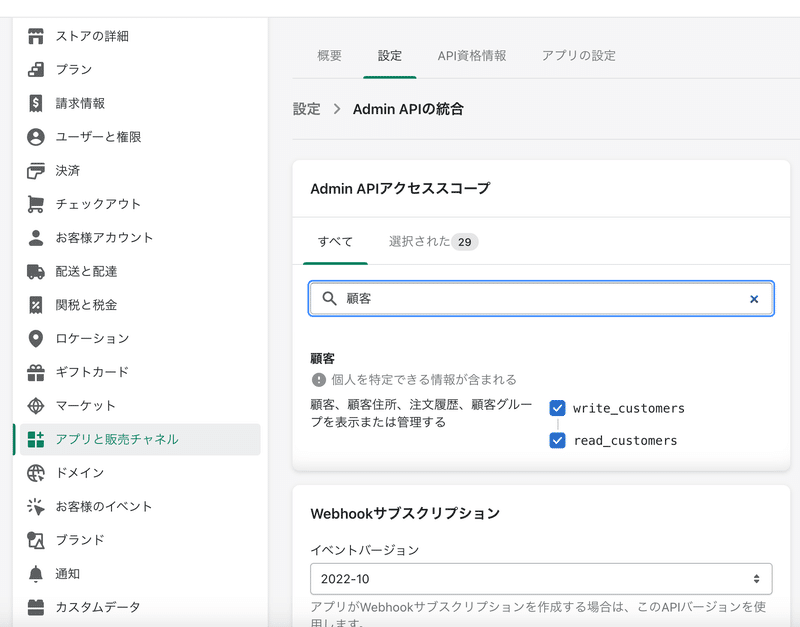The image size is (800, 627).
Task: Open the アプリの設定 tab
Action: coord(579,56)
